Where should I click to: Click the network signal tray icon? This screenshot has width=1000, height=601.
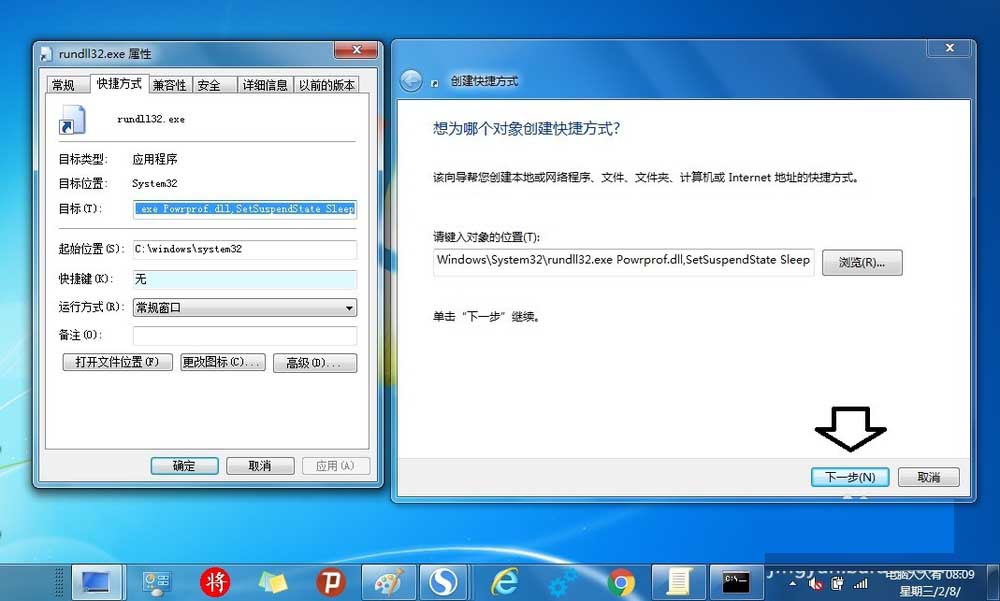861,584
